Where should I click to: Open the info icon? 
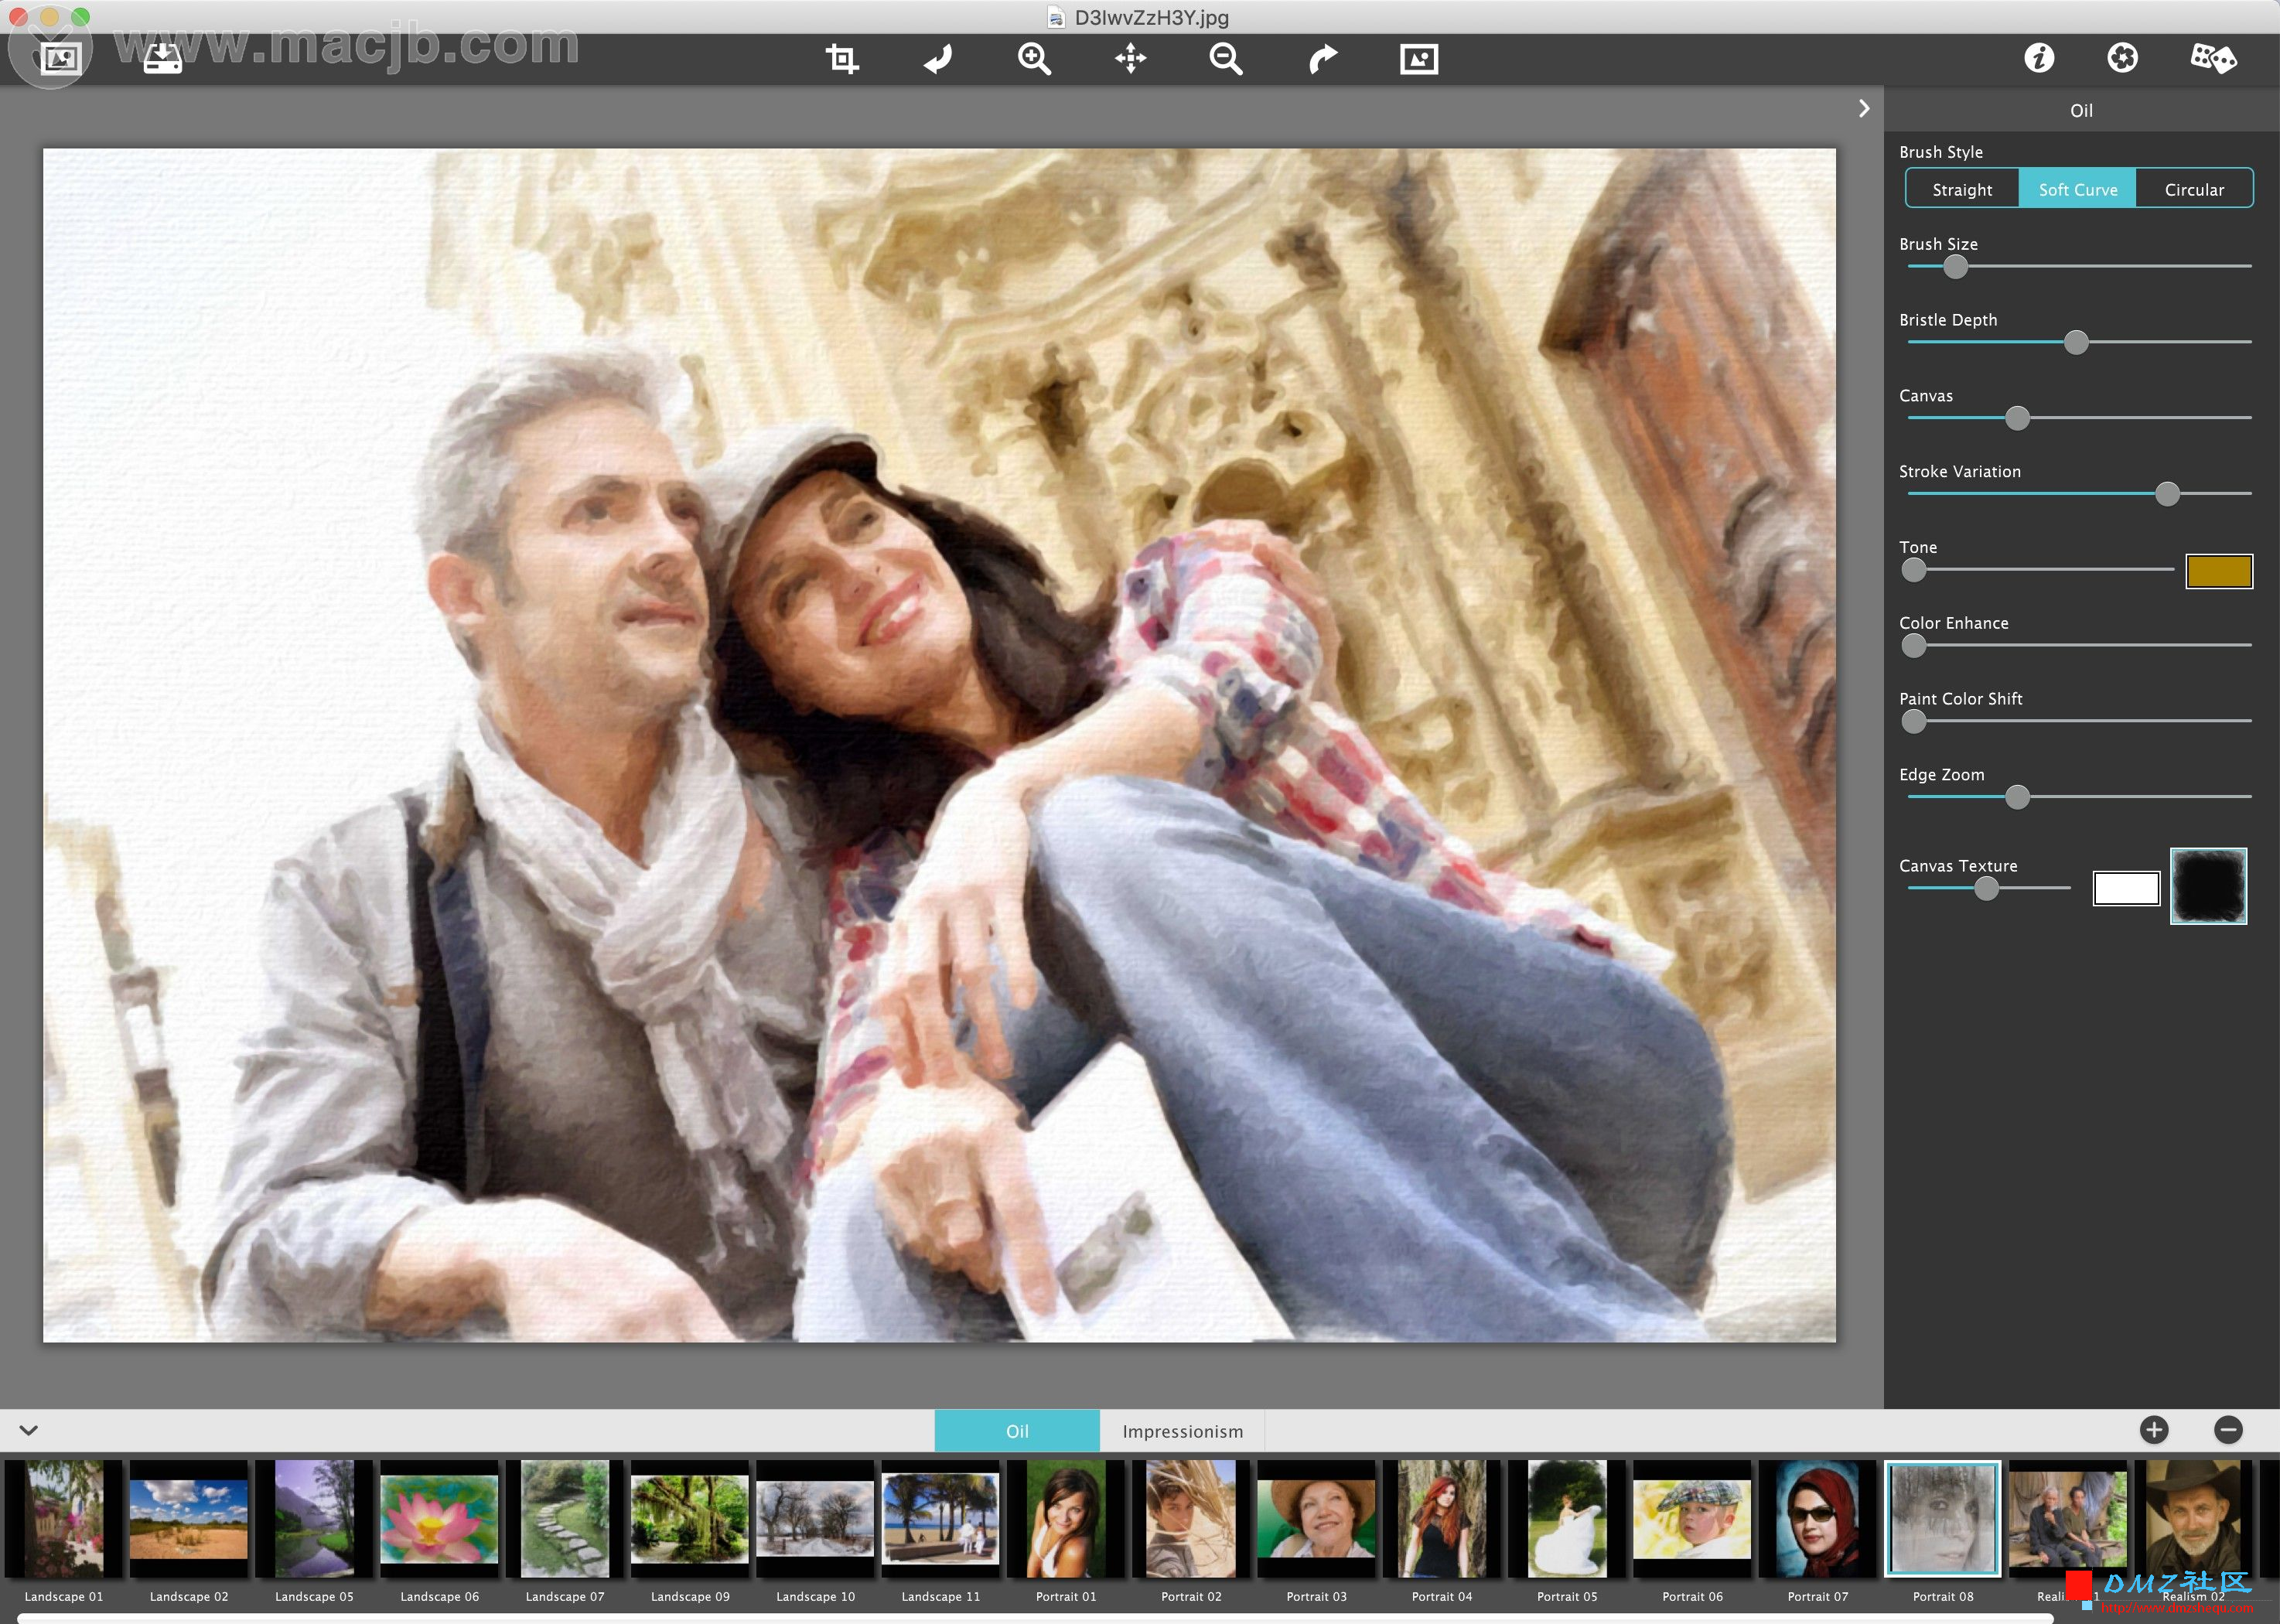pos(2039,58)
